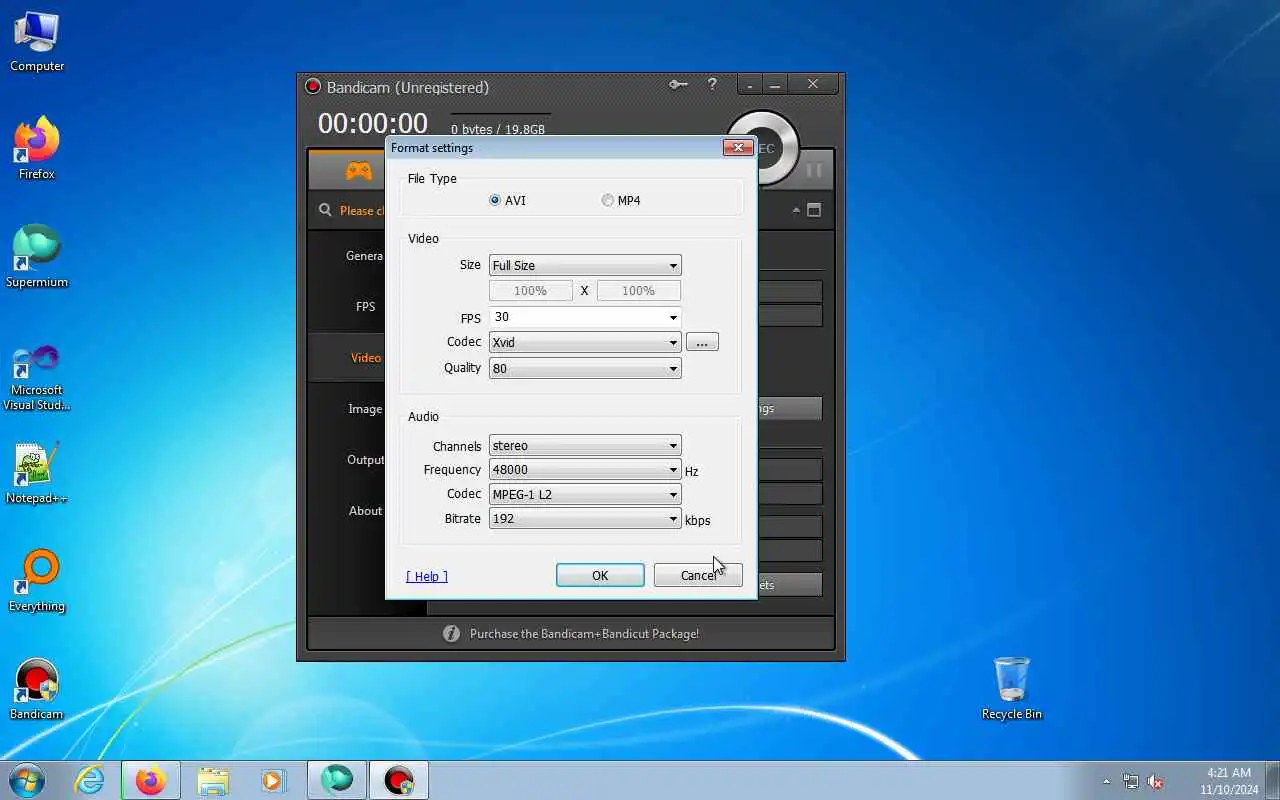
Task: Click the Bandicam help question mark icon
Action: click(712, 85)
